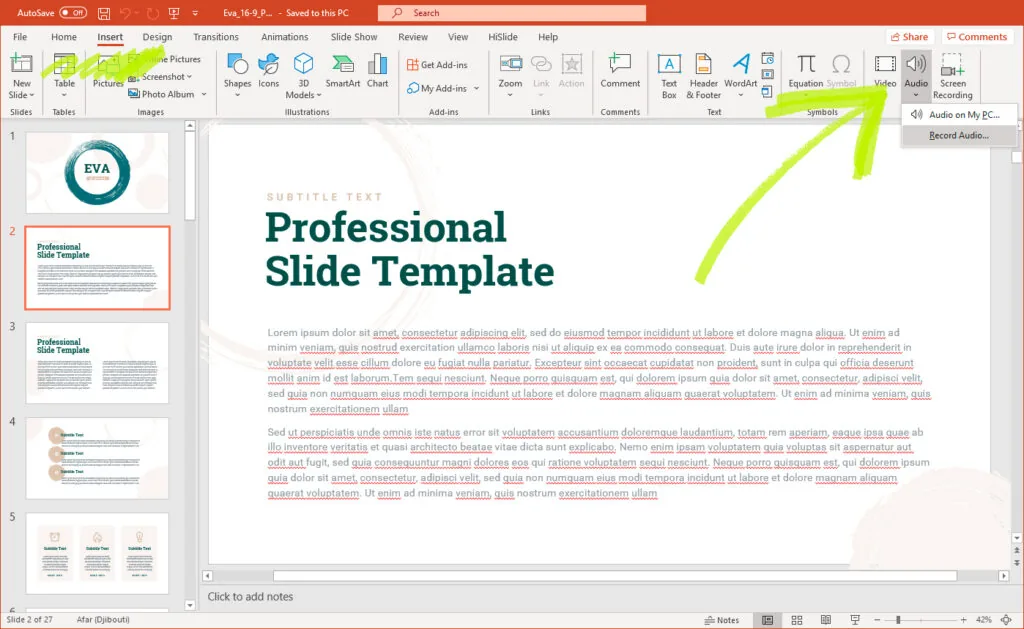Image resolution: width=1024 pixels, height=629 pixels.
Task: Insert a Chart
Action: [x=377, y=71]
